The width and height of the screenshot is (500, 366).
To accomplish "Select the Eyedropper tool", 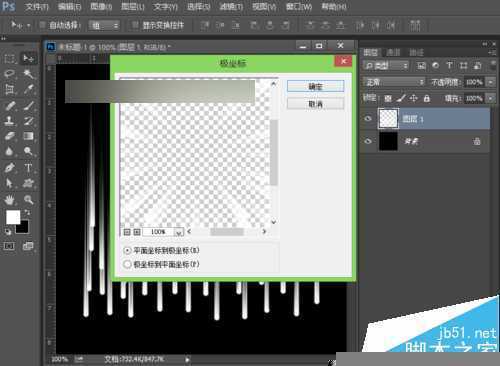I will (x=28, y=89).
